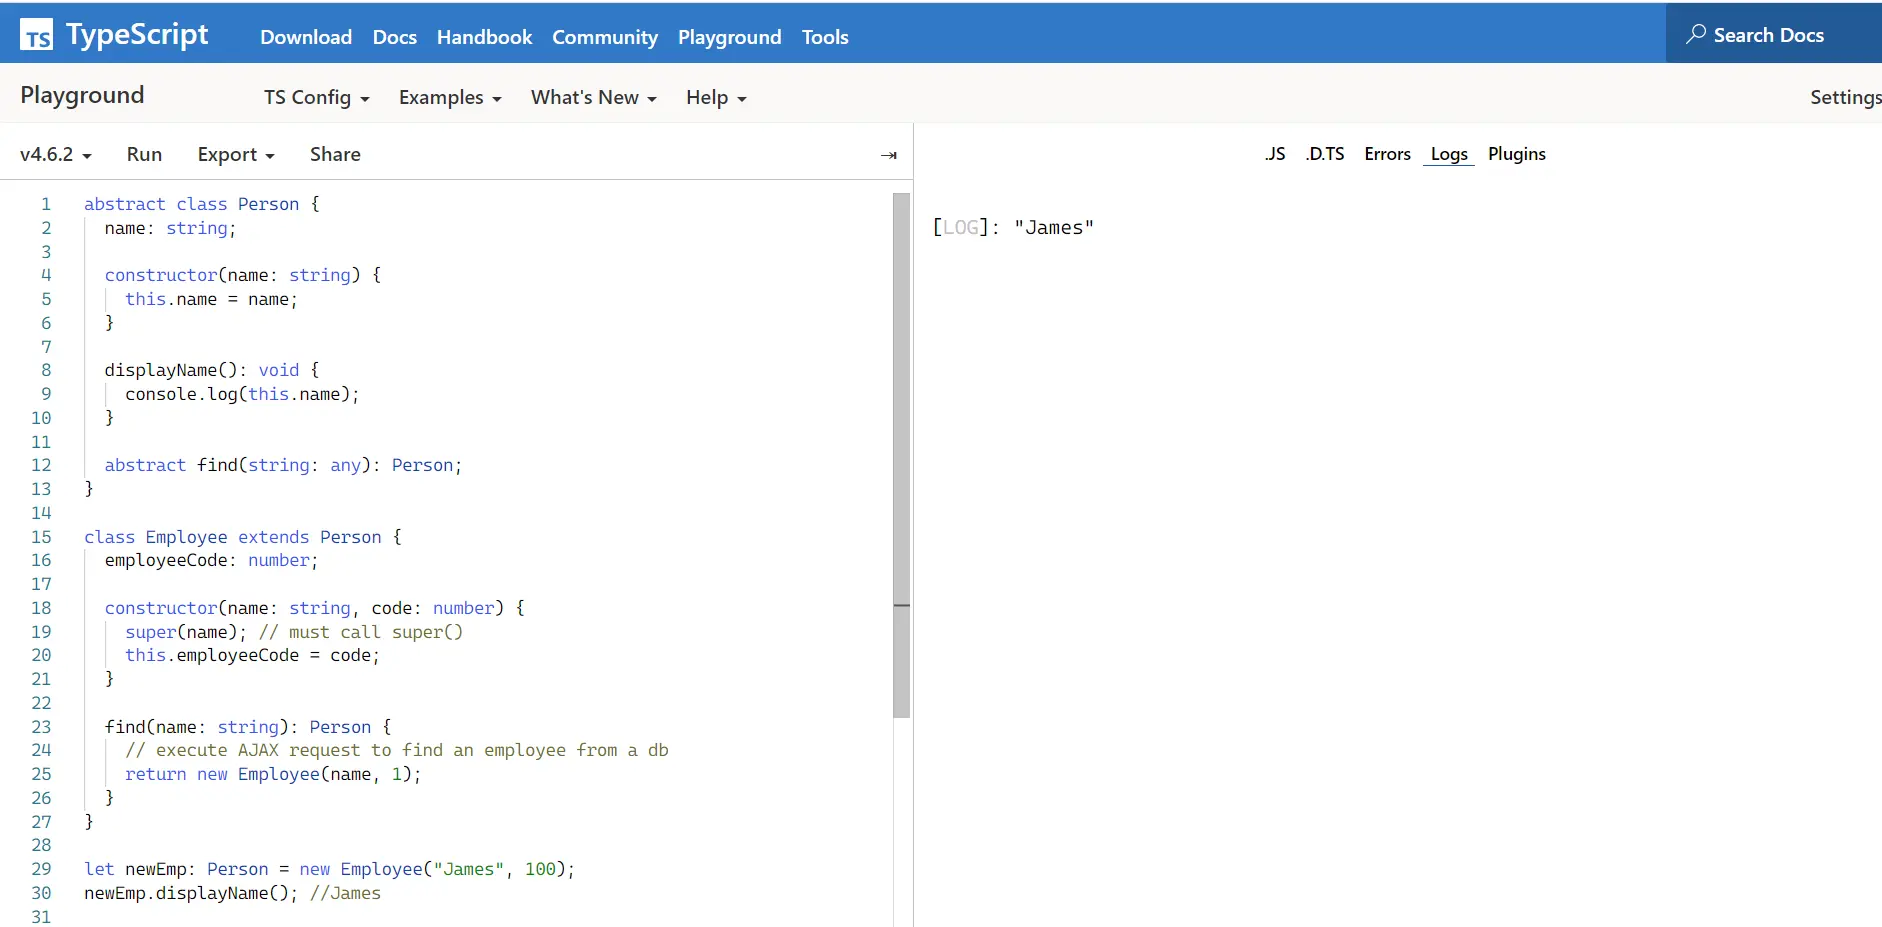This screenshot has width=1882, height=927.
Task: View the Errors tab
Action: click(x=1387, y=154)
